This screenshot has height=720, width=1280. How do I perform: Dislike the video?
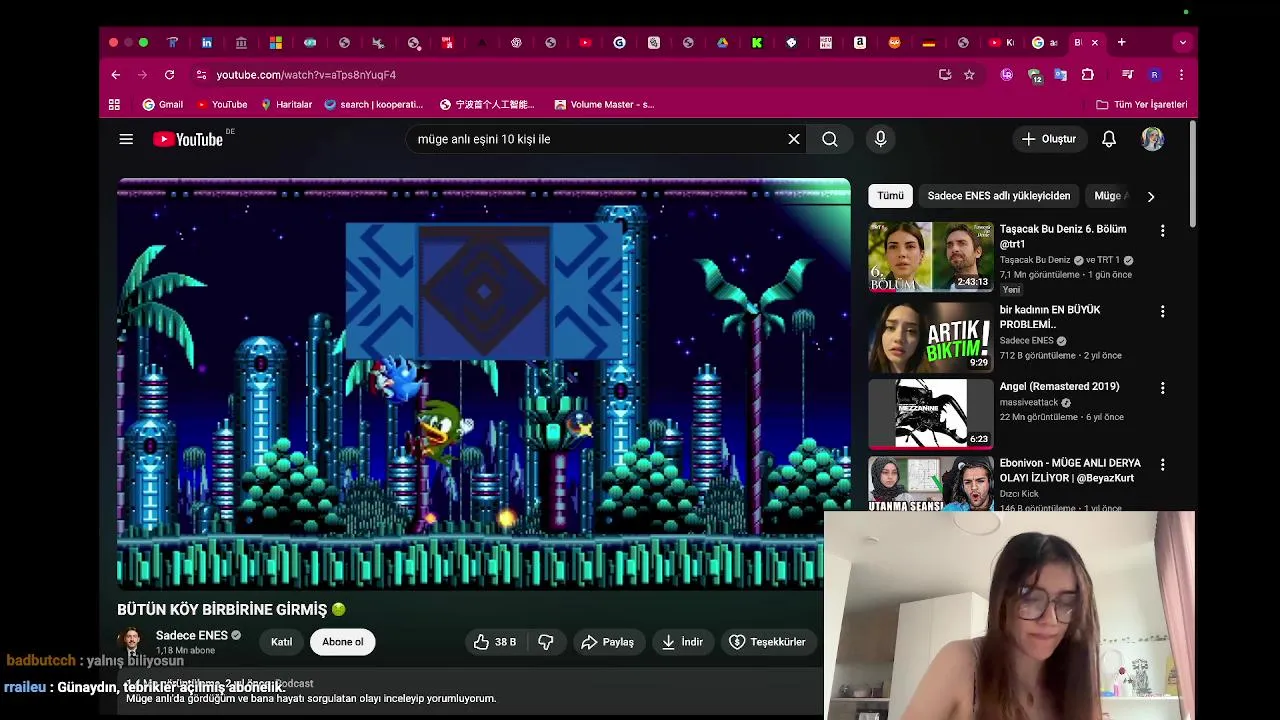(546, 642)
